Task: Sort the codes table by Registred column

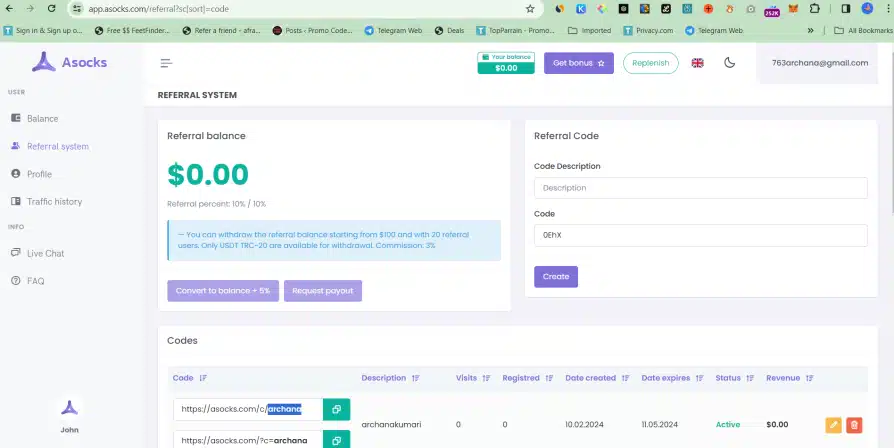Action: click(x=528, y=378)
